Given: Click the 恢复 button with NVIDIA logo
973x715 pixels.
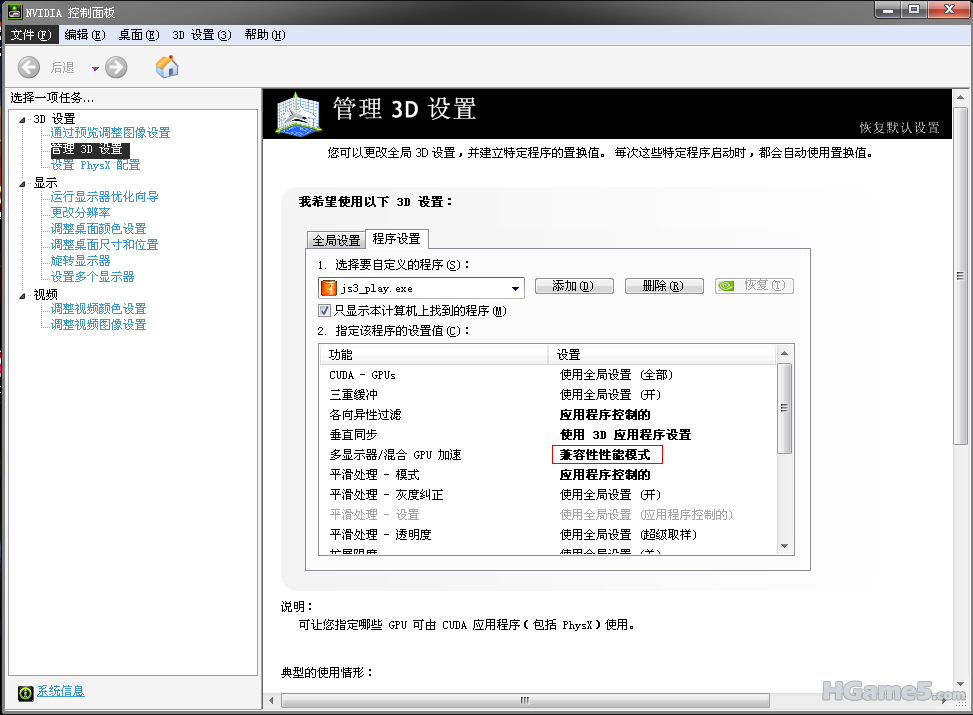Looking at the screenshot, I should [754, 286].
